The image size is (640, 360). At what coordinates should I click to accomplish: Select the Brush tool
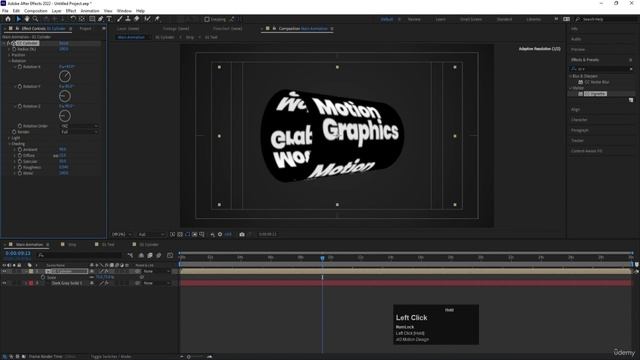[x=120, y=19]
